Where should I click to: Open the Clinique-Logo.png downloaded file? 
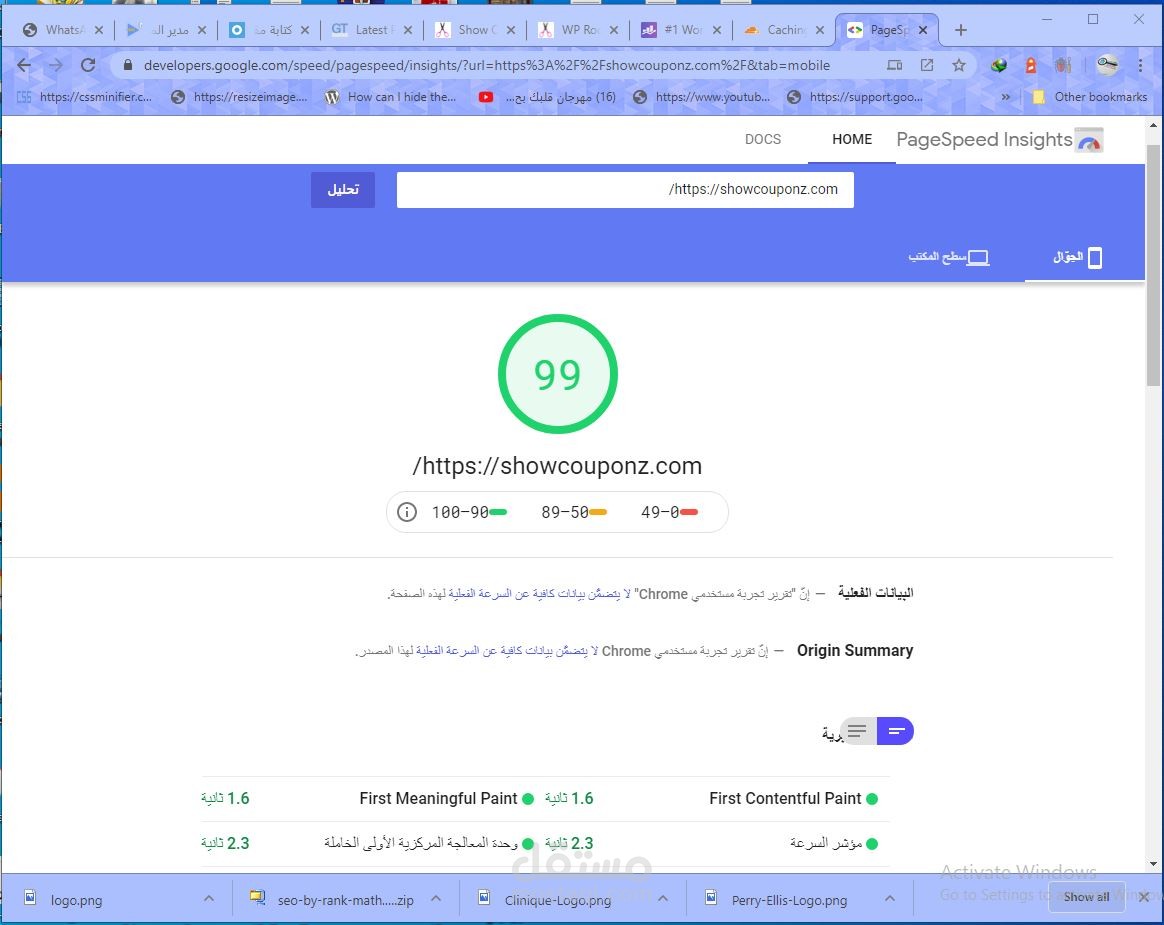click(558, 901)
